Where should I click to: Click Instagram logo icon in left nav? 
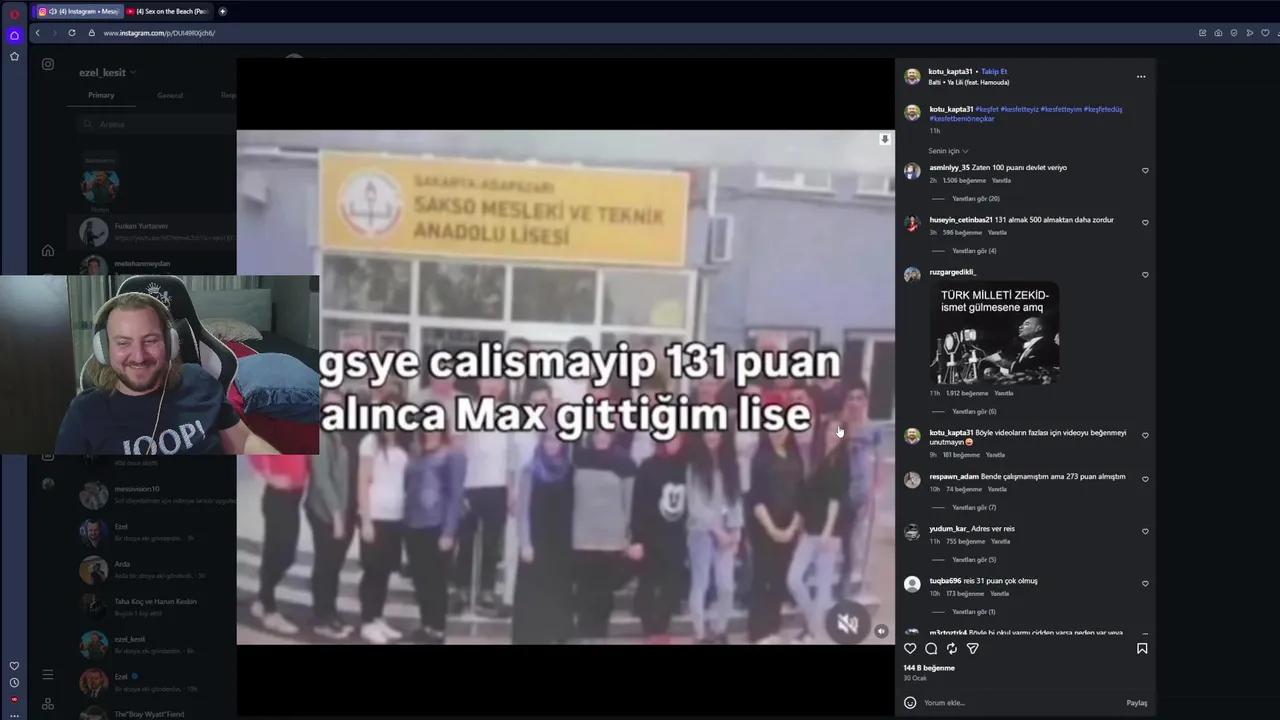[48, 64]
